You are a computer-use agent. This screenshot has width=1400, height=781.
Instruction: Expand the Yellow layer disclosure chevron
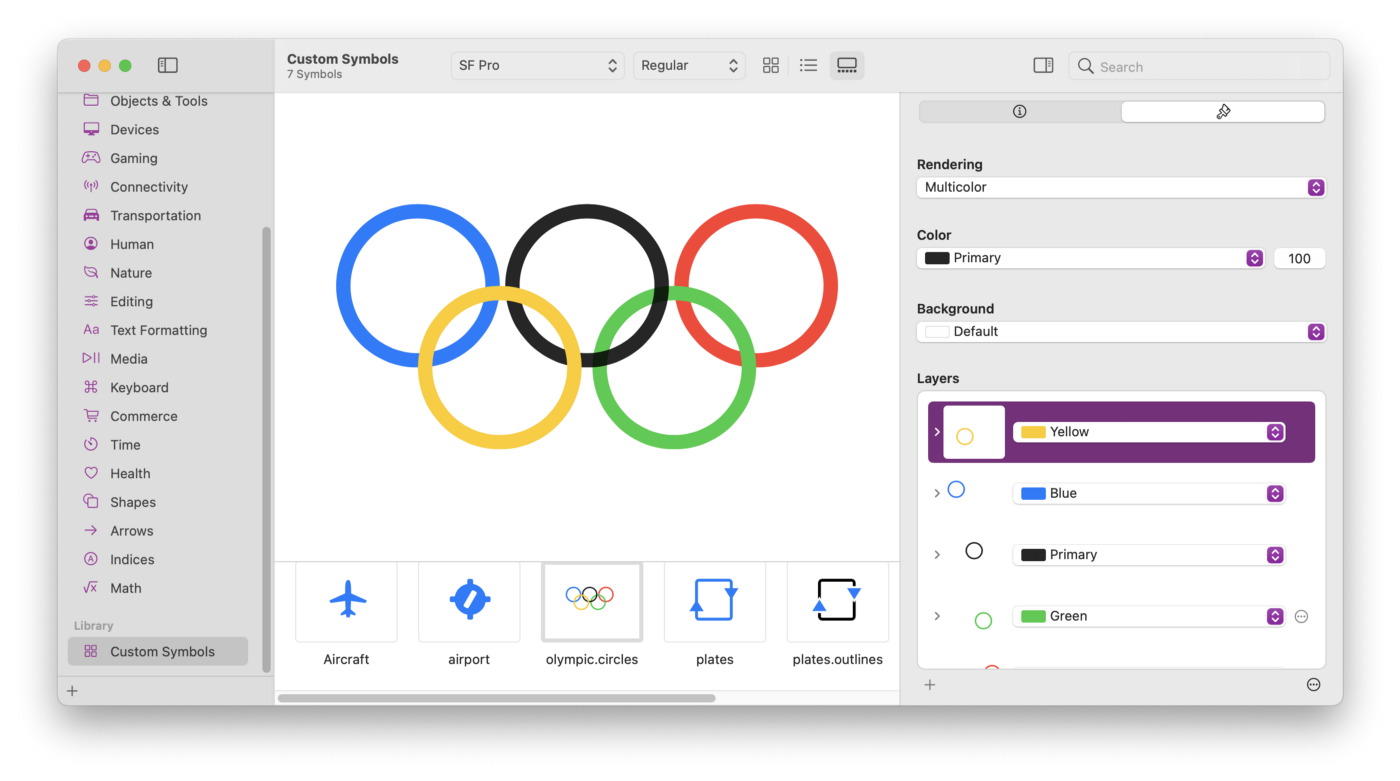coord(937,432)
